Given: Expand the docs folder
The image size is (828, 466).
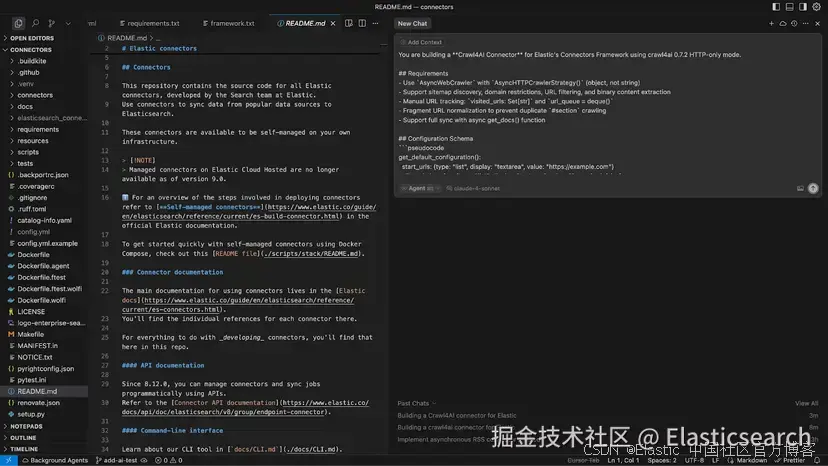Looking at the screenshot, I should pyautogui.click(x=44, y=106).
